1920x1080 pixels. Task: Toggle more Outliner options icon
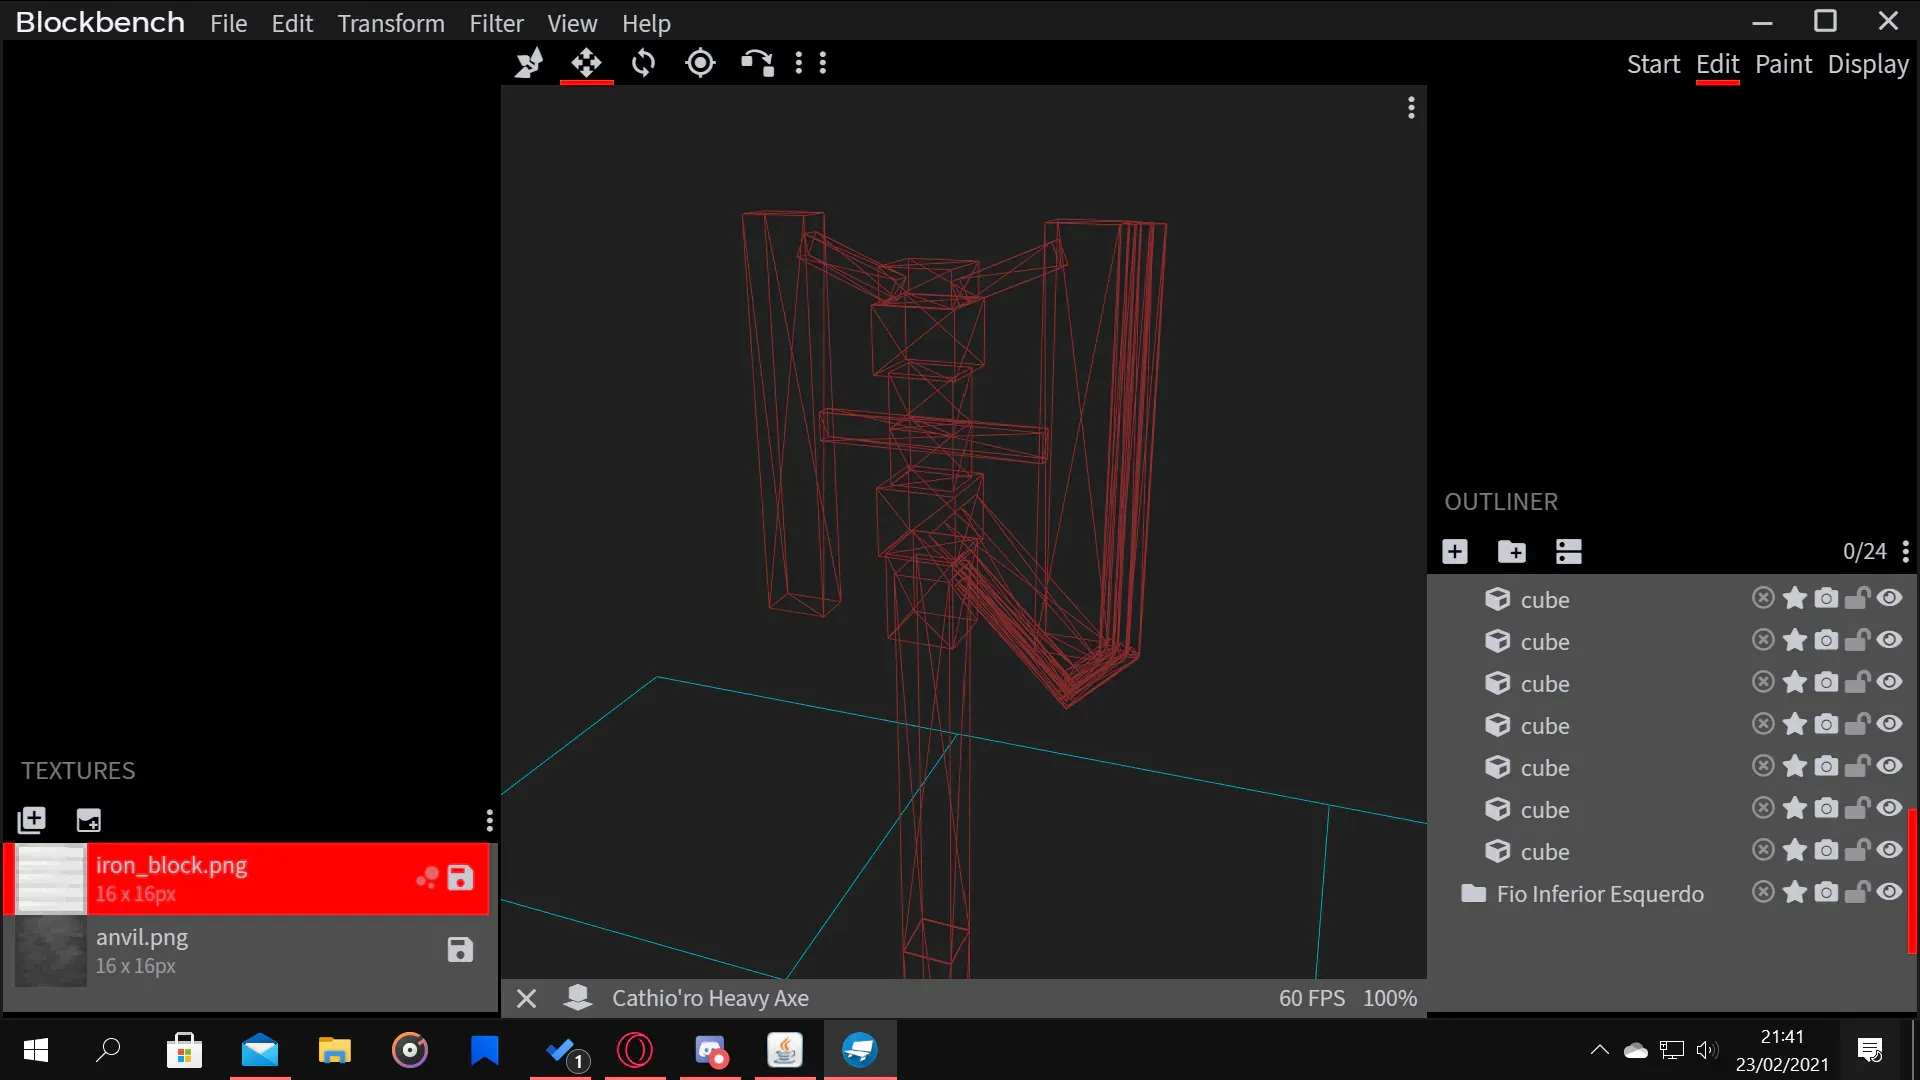point(1569,551)
